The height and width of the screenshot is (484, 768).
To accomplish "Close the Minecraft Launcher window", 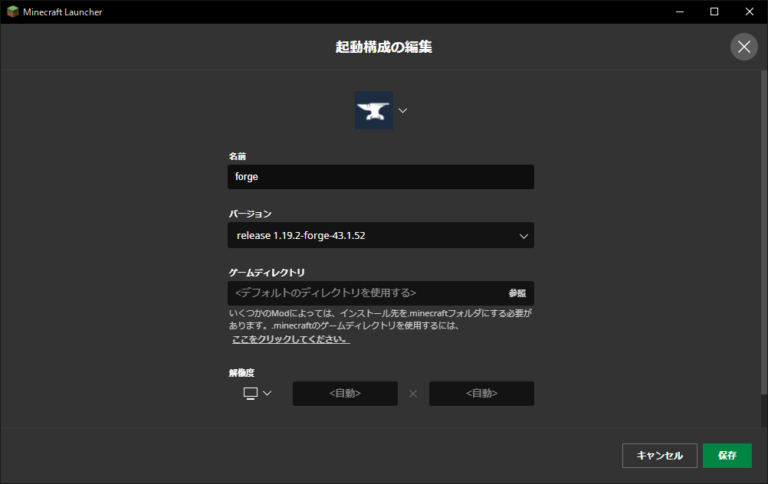I will coord(749,12).
